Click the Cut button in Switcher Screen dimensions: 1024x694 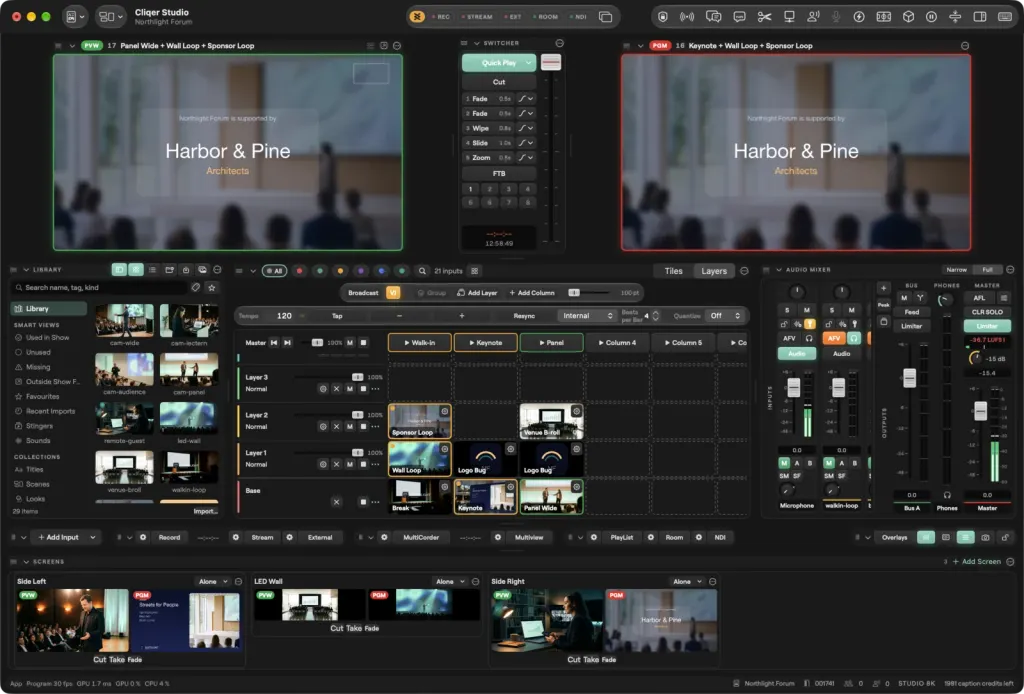click(499, 82)
